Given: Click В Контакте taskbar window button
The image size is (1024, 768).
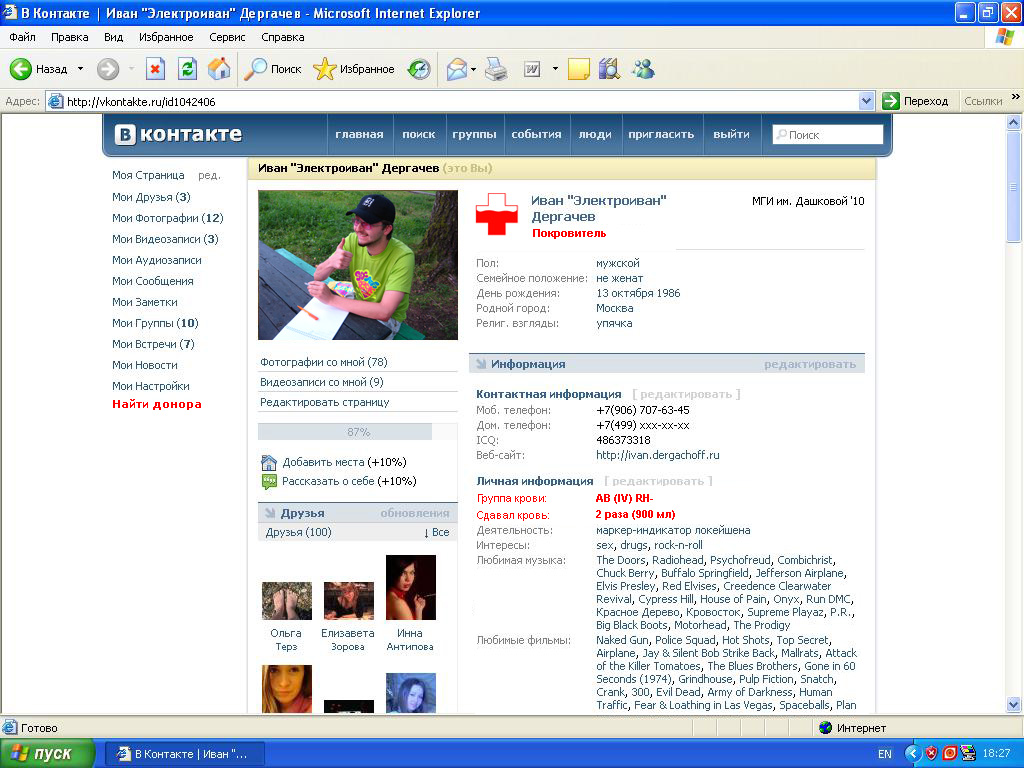Looking at the screenshot, I should [x=185, y=754].
